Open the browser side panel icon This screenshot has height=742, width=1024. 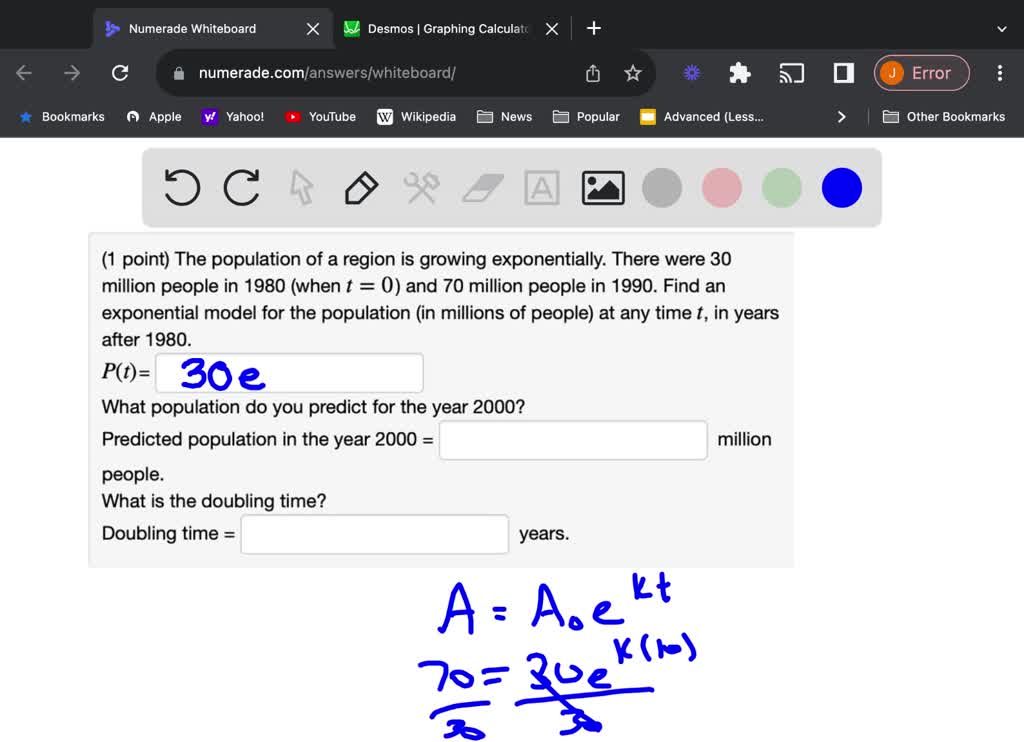[841, 73]
